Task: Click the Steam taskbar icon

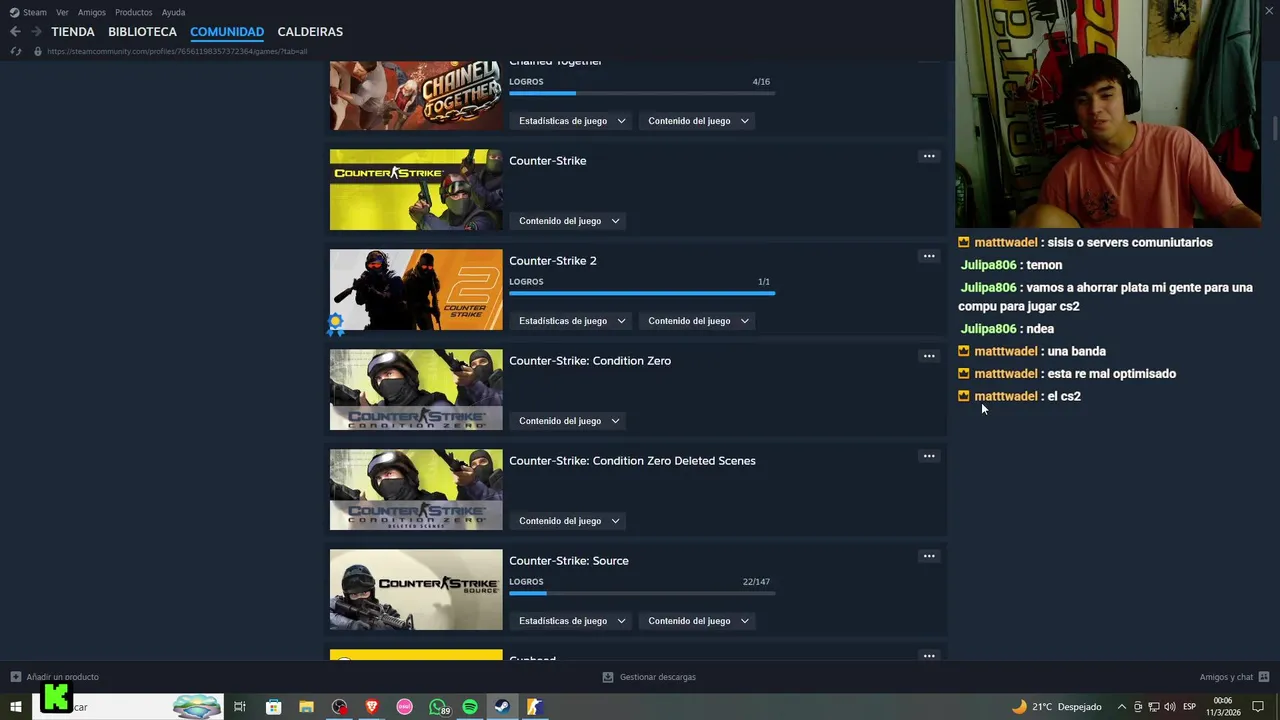Action: pos(503,707)
